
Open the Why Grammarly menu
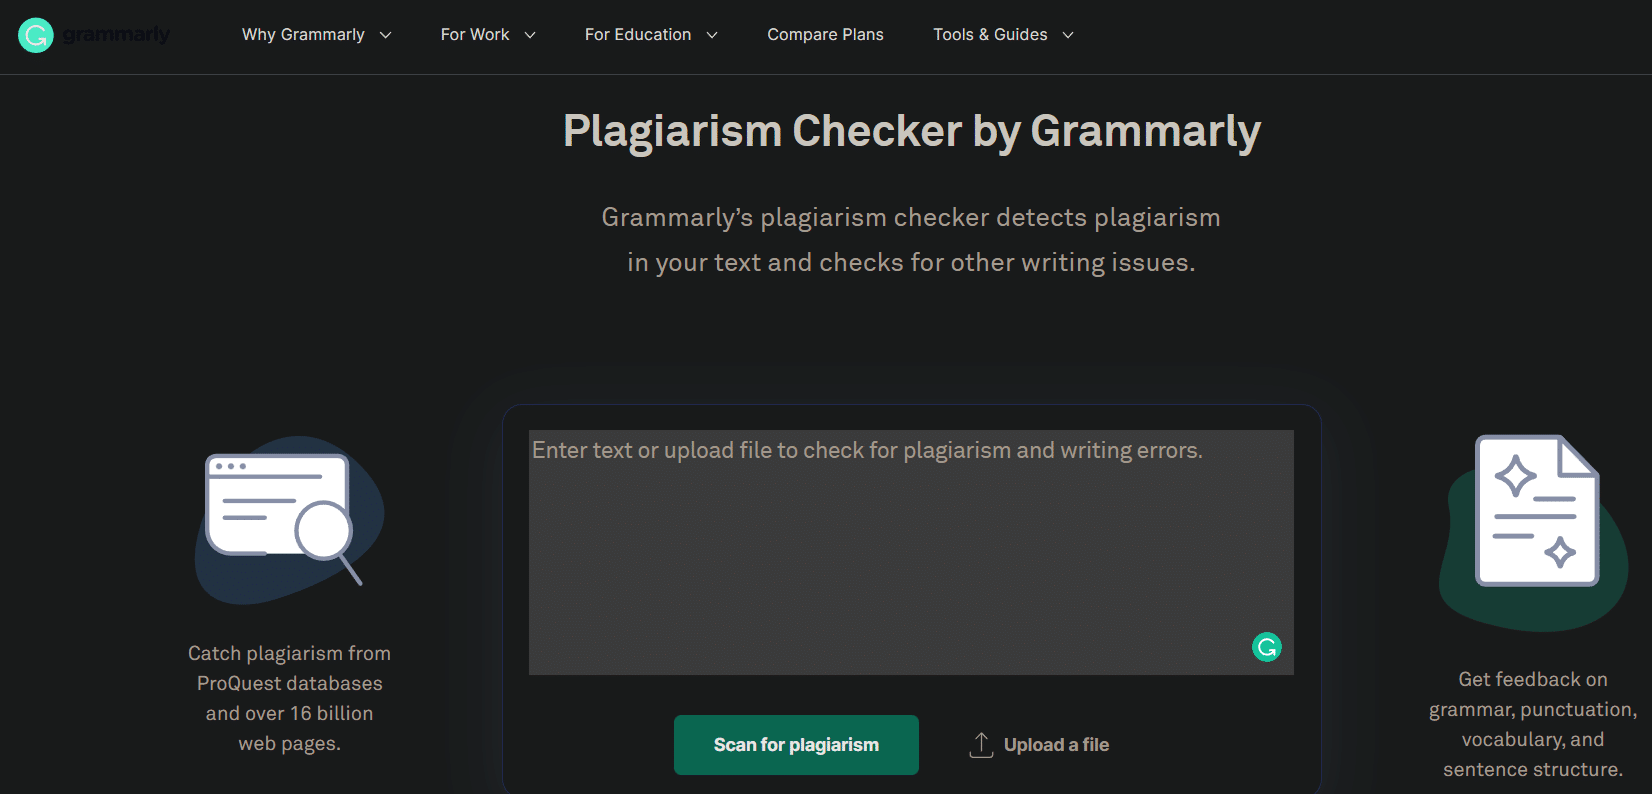point(303,35)
